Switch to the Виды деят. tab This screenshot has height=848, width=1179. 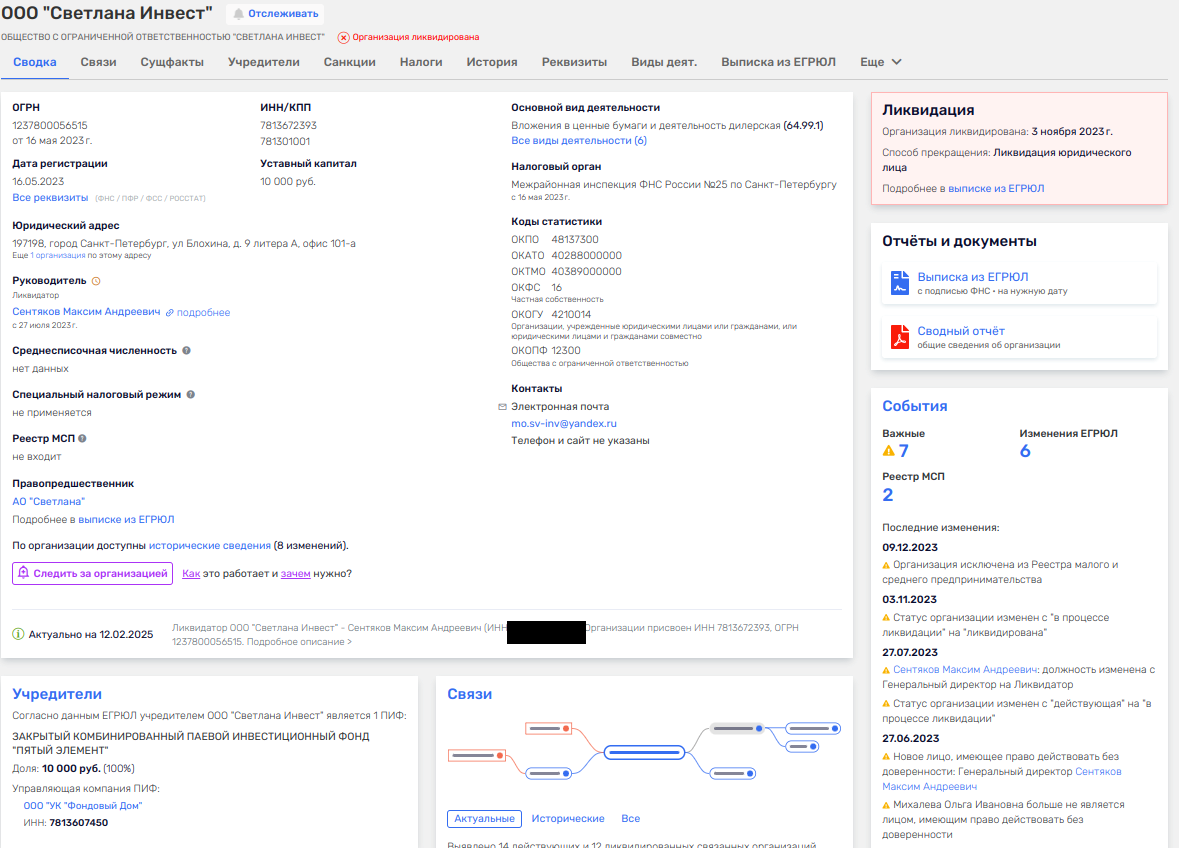pyautogui.click(x=664, y=62)
